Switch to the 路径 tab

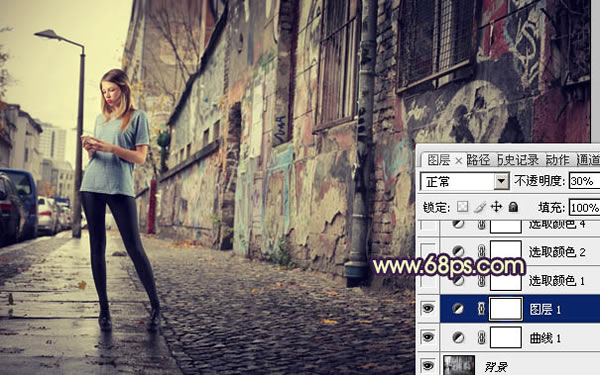click(478, 160)
